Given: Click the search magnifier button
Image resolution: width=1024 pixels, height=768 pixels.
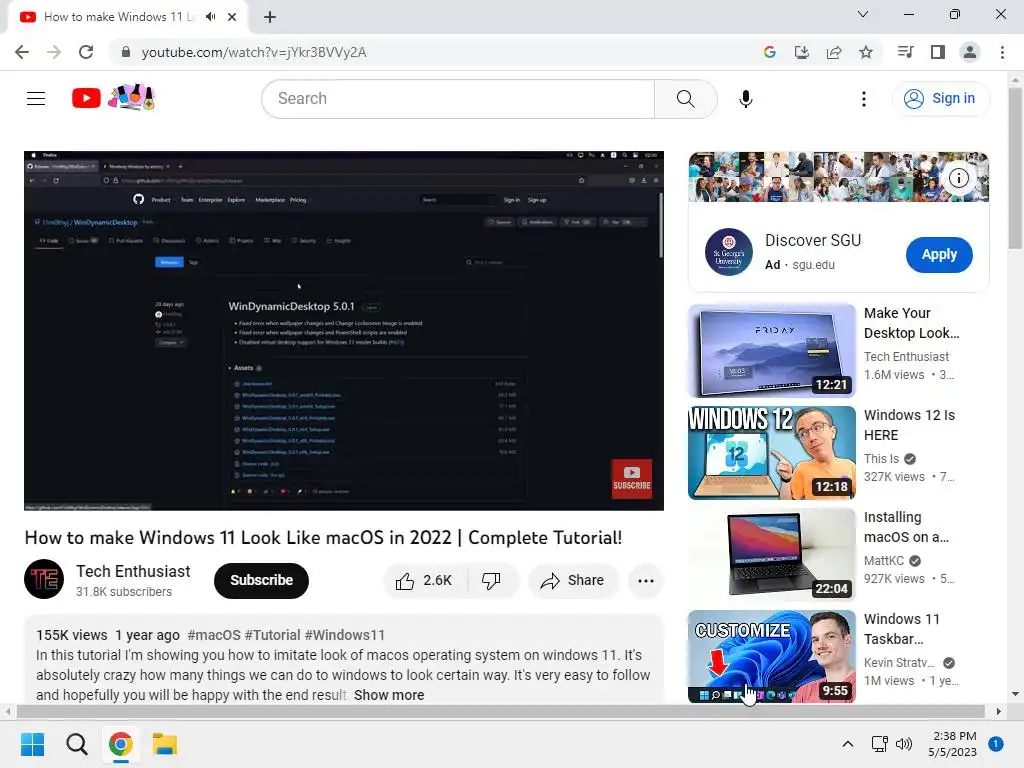Looking at the screenshot, I should 685,99.
